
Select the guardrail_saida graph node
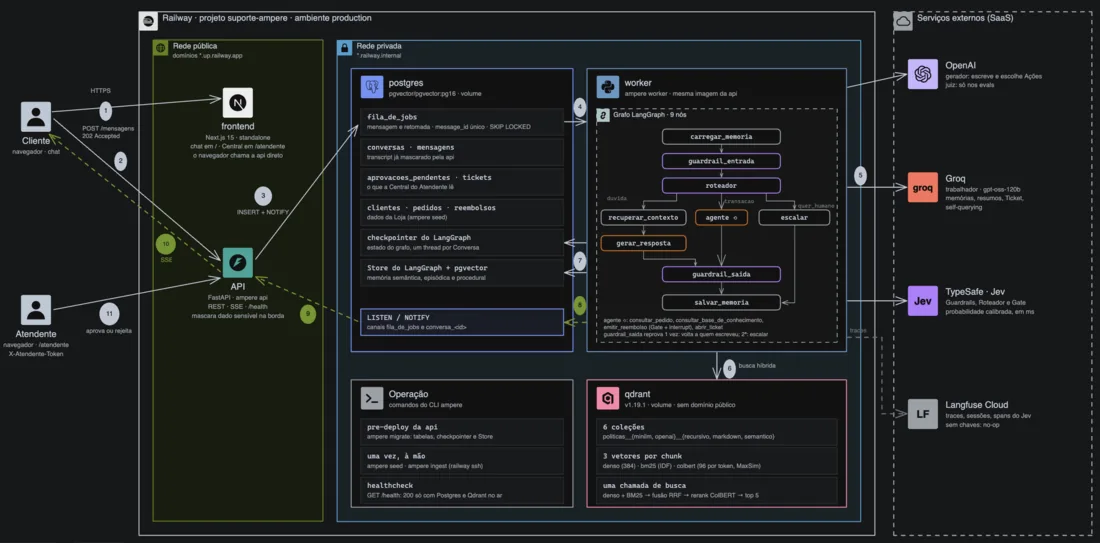pyautogui.click(x=721, y=274)
